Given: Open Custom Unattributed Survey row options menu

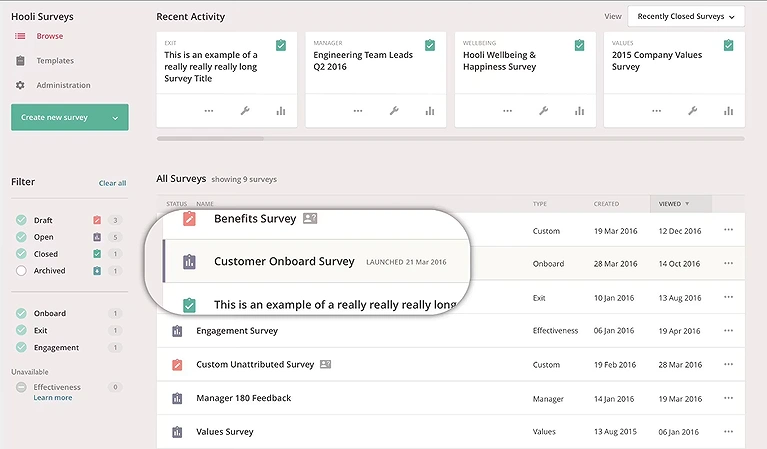Looking at the screenshot, I should (x=728, y=364).
